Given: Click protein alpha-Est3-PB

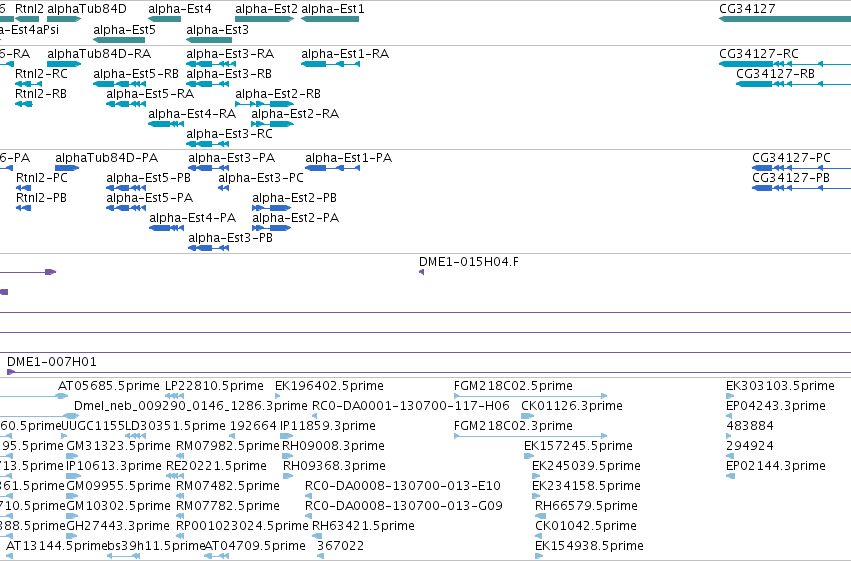Looking at the screenshot, I should point(231,238).
